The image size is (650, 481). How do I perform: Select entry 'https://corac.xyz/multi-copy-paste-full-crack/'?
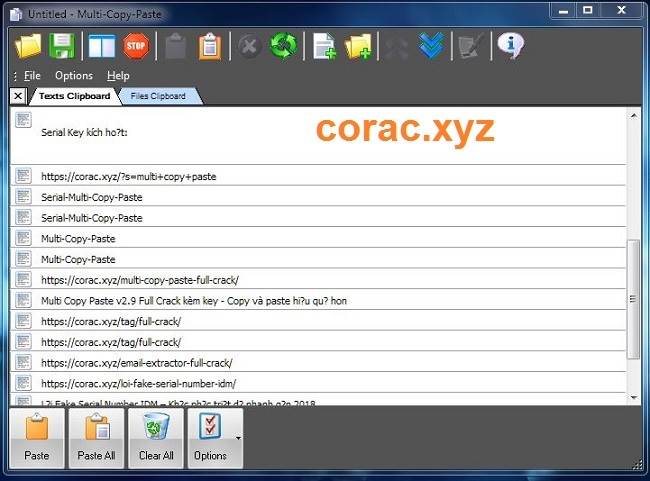318,279
